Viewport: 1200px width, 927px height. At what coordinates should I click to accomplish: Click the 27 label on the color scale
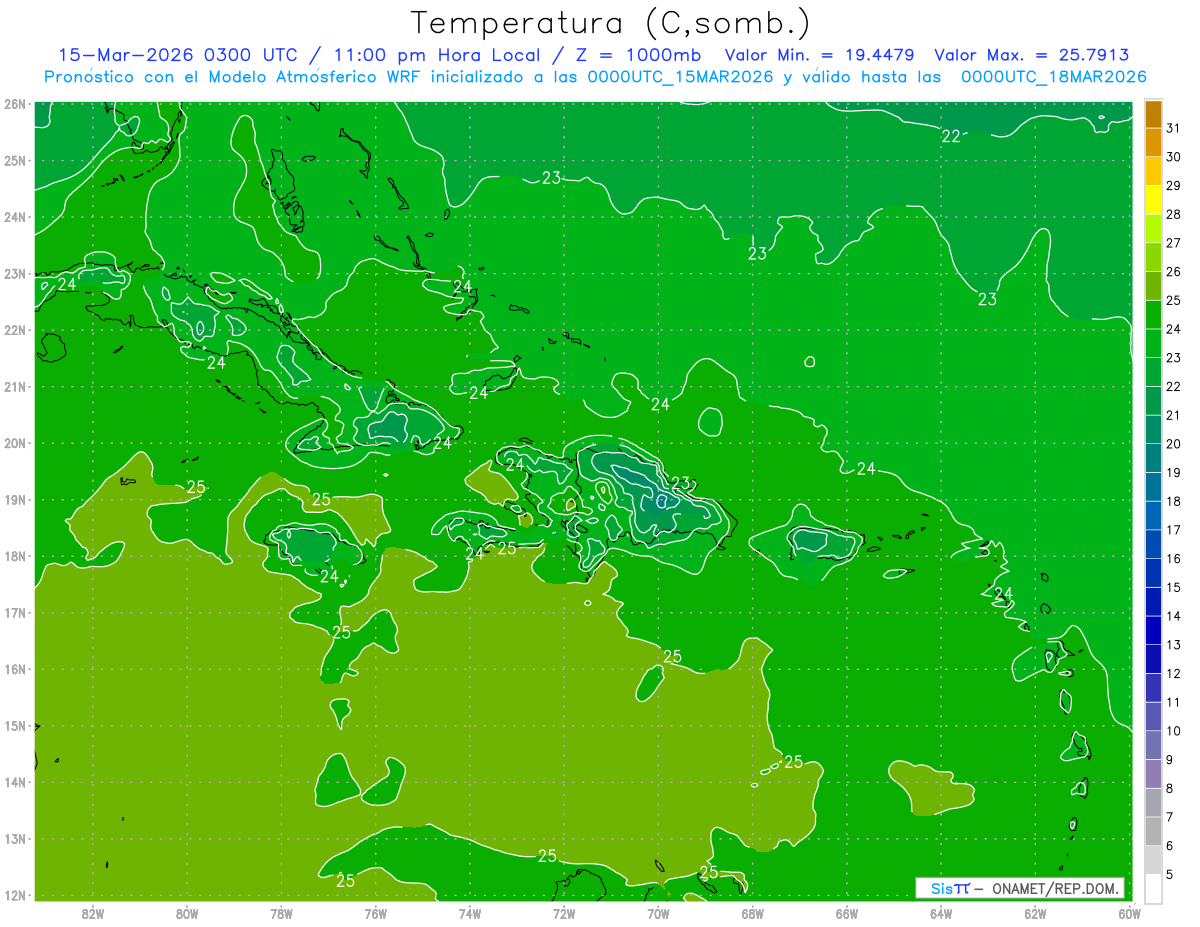[1173, 242]
